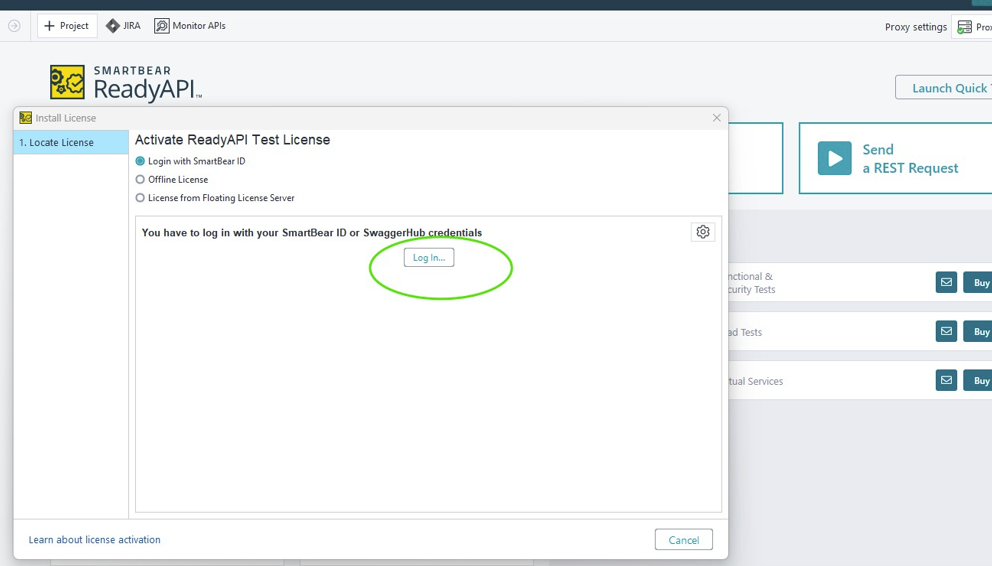The height and width of the screenshot is (566, 992).
Task: Click the SmartBear ReadyAPI logo
Action: (x=126, y=83)
